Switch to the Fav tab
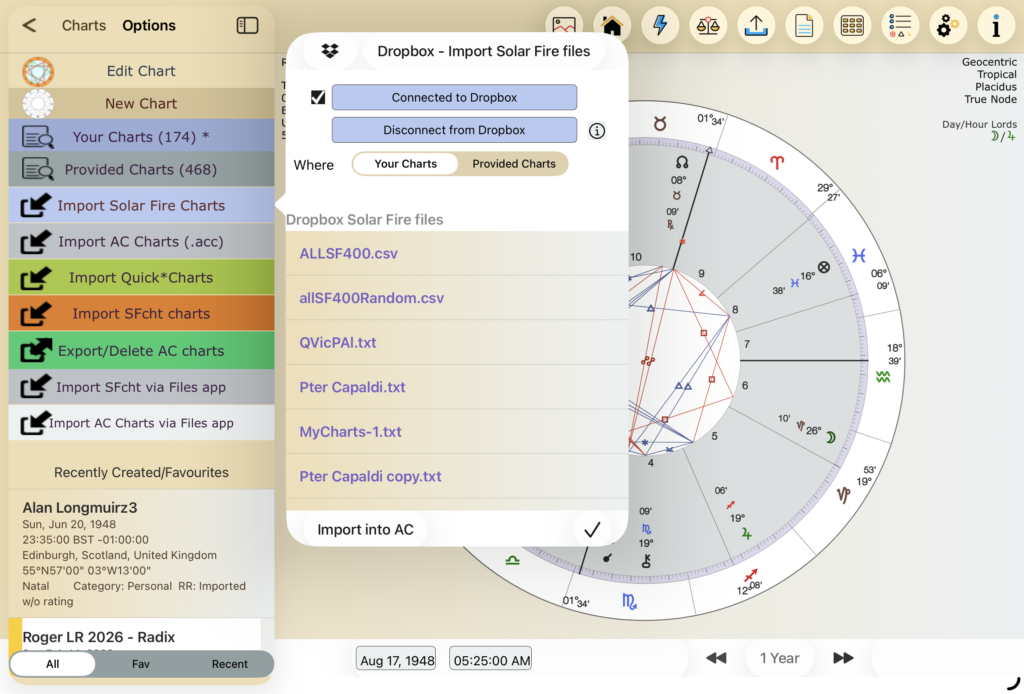The width and height of the screenshot is (1024, 694). click(141, 663)
